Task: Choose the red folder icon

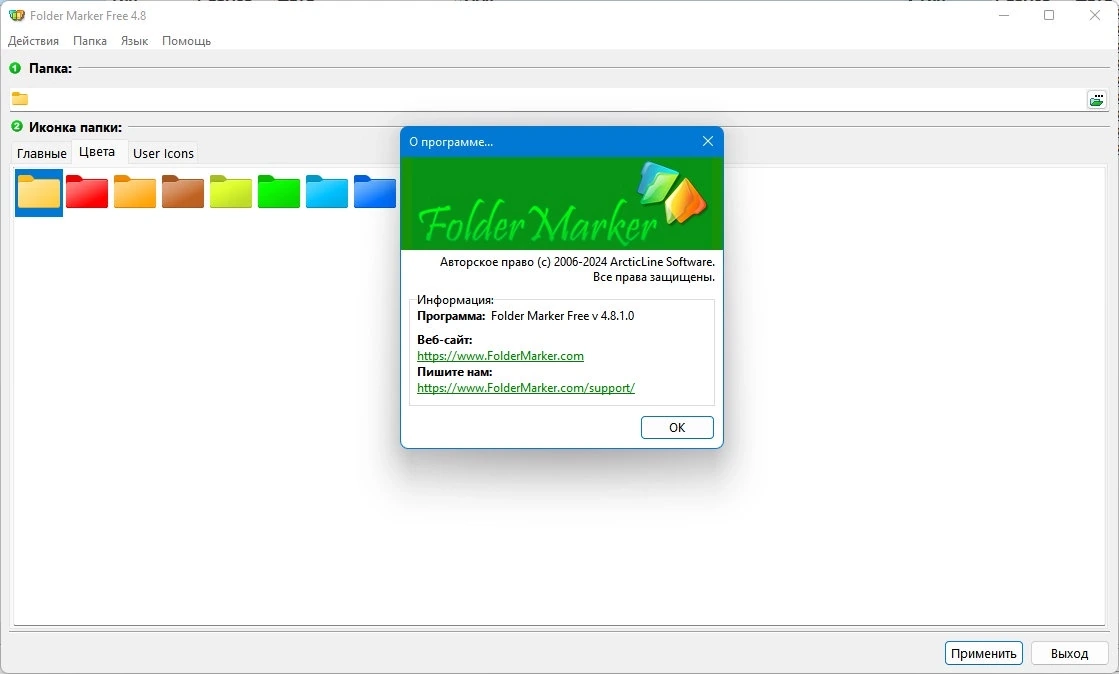Action: (x=87, y=191)
